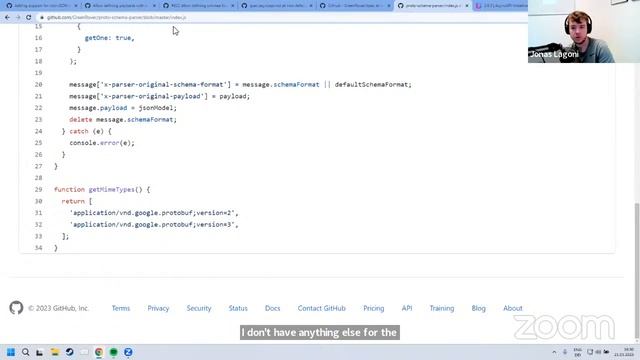Viewport: 640px width, 360px height.
Task: Open the Training footer link
Action: (x=442, y=308)
